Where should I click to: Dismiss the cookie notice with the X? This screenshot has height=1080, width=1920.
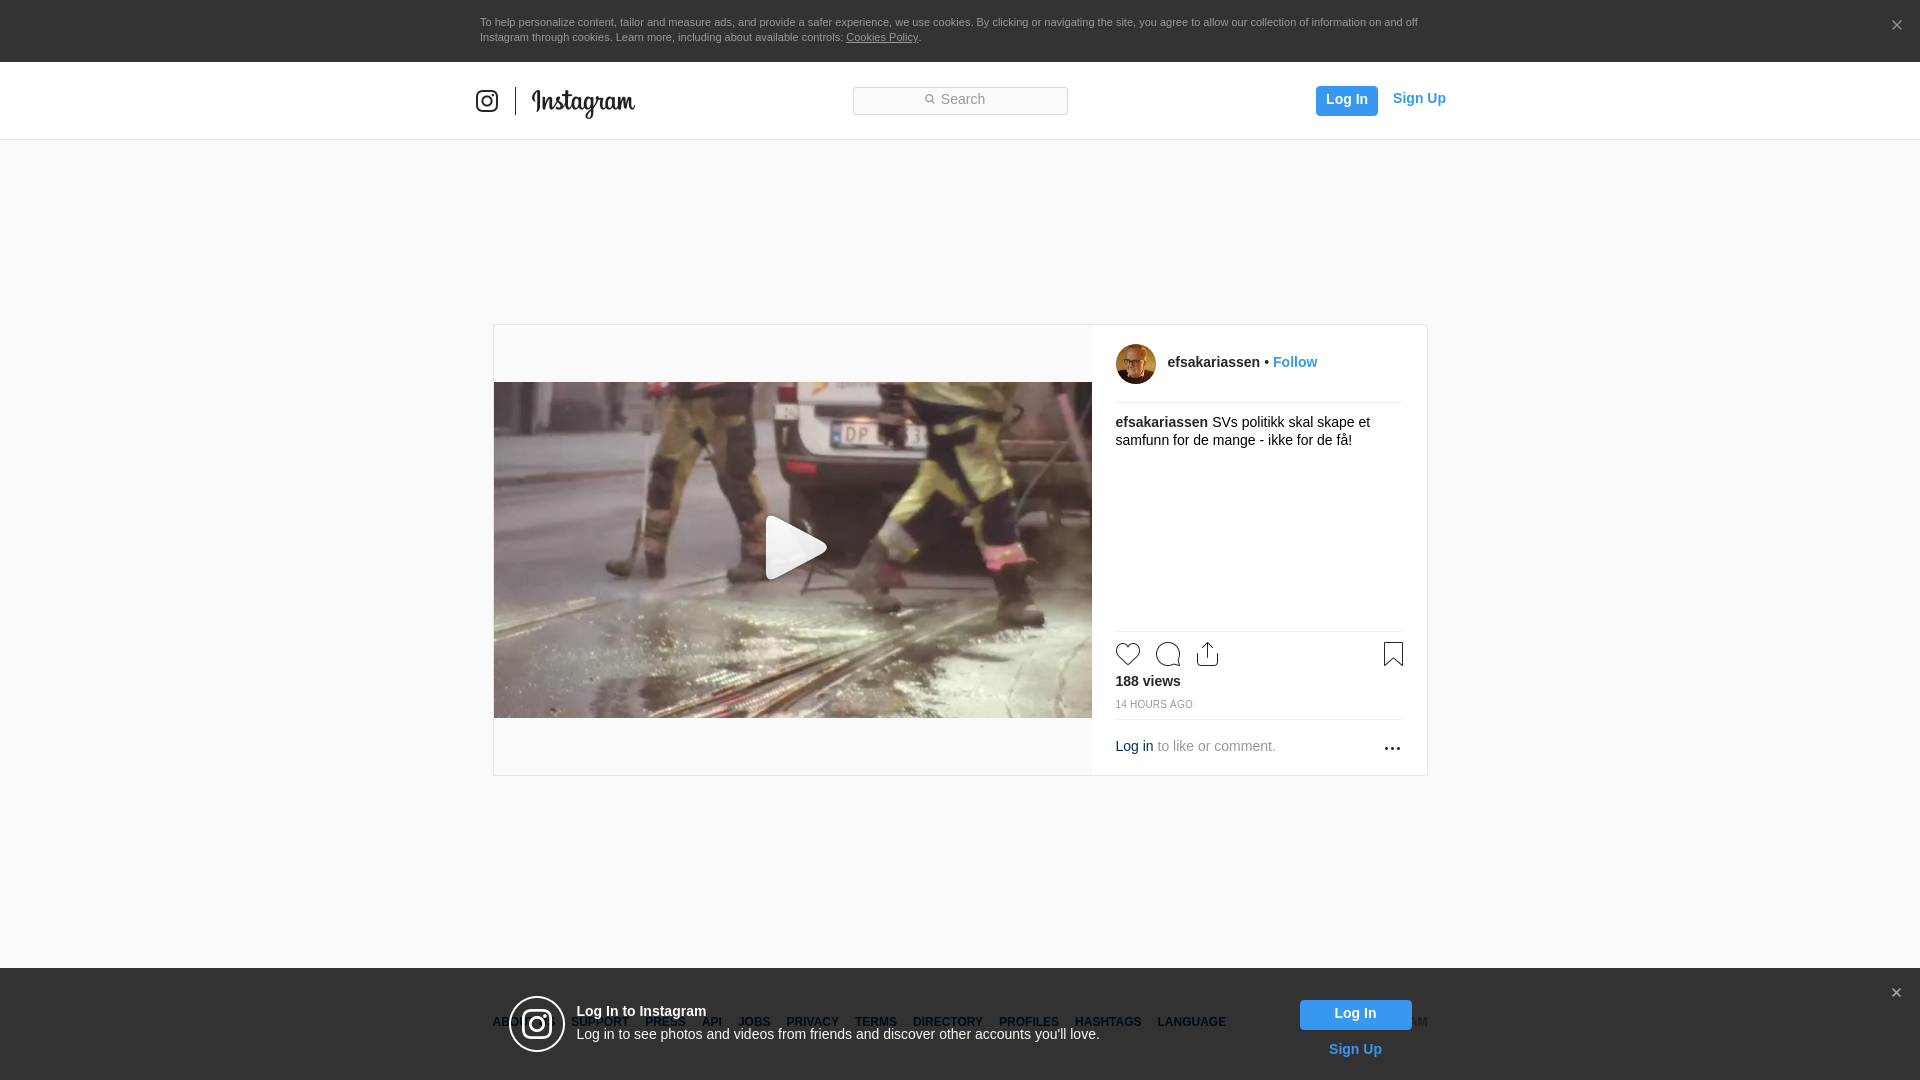1896,25
